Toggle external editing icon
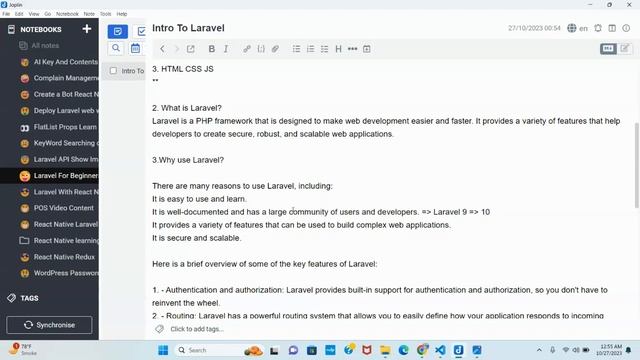Image resolution: width=640 pixels, height=360 pixels. click(x=191, y=49)
